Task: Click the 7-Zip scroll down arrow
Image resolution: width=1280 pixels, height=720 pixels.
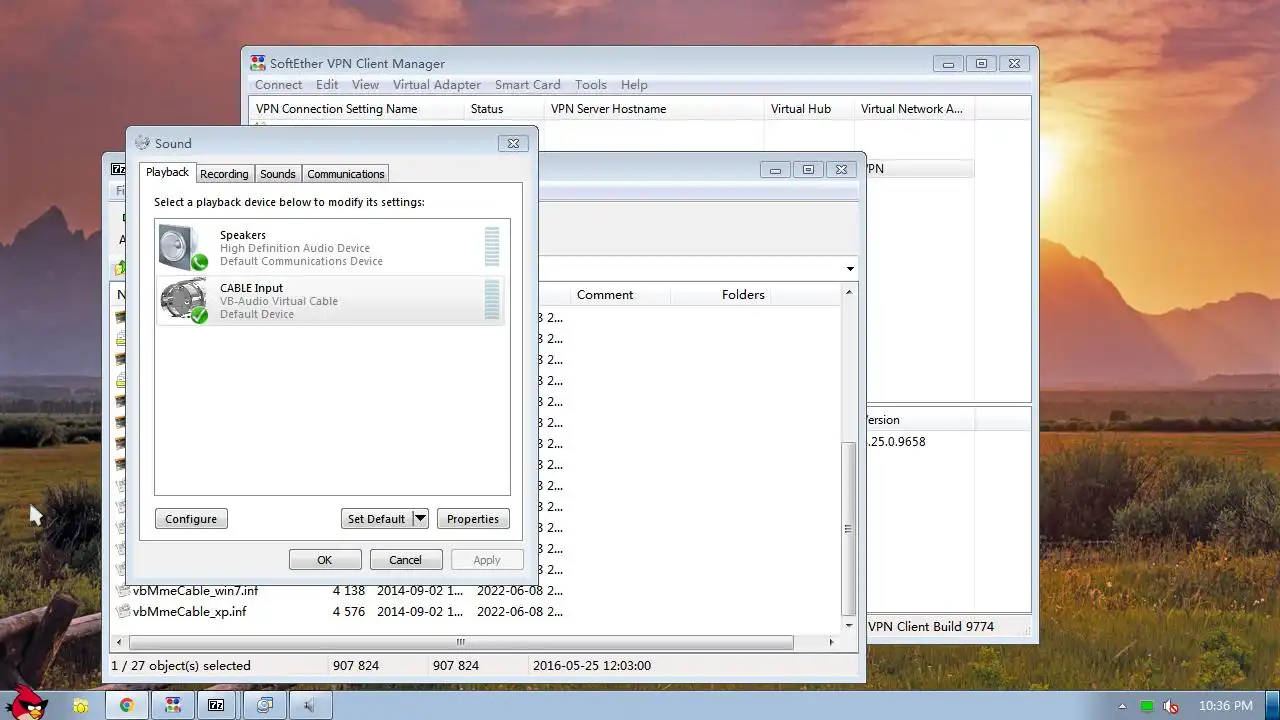Action: click(x=849, y=626)
